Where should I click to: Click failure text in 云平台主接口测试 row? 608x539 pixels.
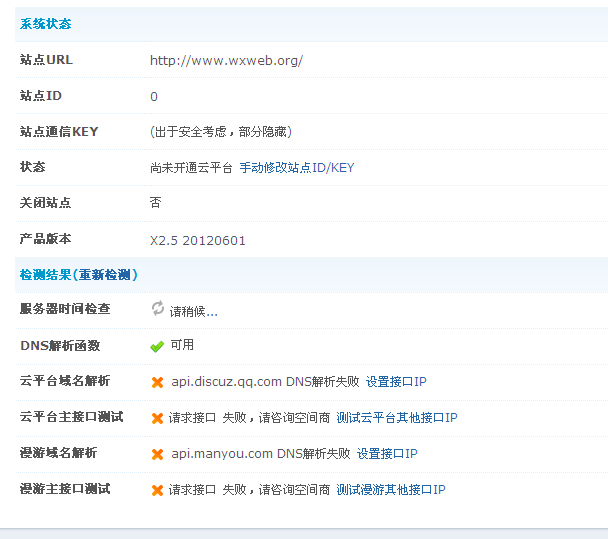tap(249, 418)
